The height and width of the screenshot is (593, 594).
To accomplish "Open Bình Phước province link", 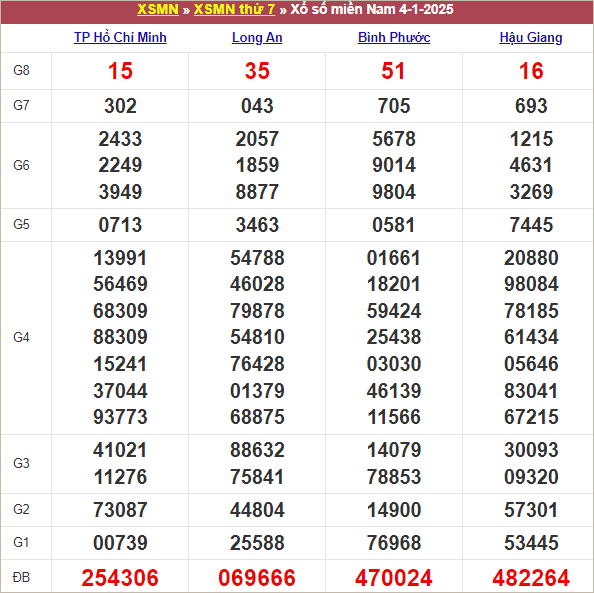I will [x=394, y=38].
